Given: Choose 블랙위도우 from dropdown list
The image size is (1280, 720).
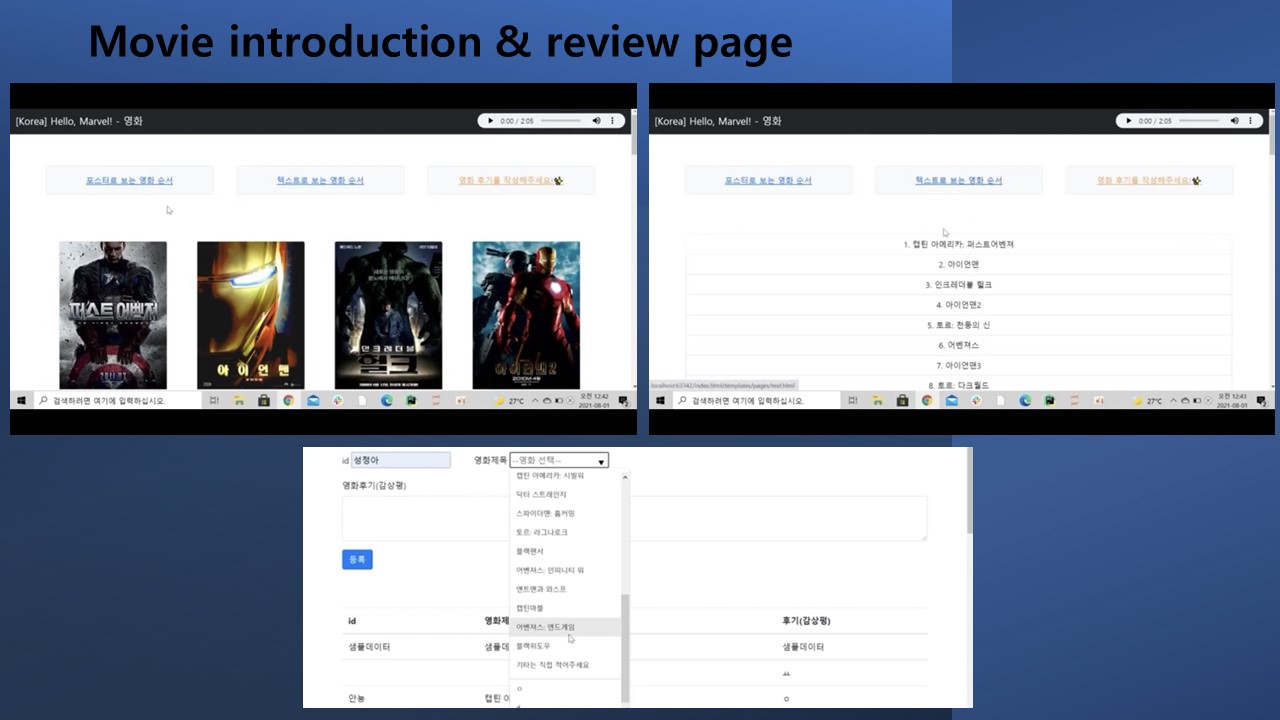Looking at the screenshot, I should click(x=565, y=646).
